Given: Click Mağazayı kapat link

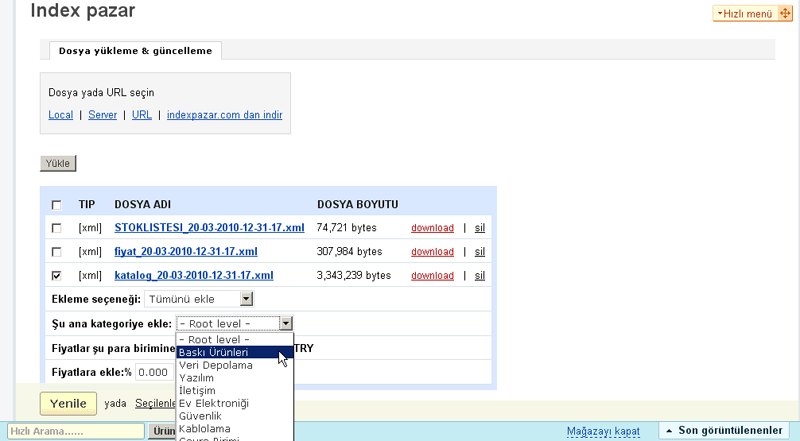Looking at the screenshot, I should 603,431.
